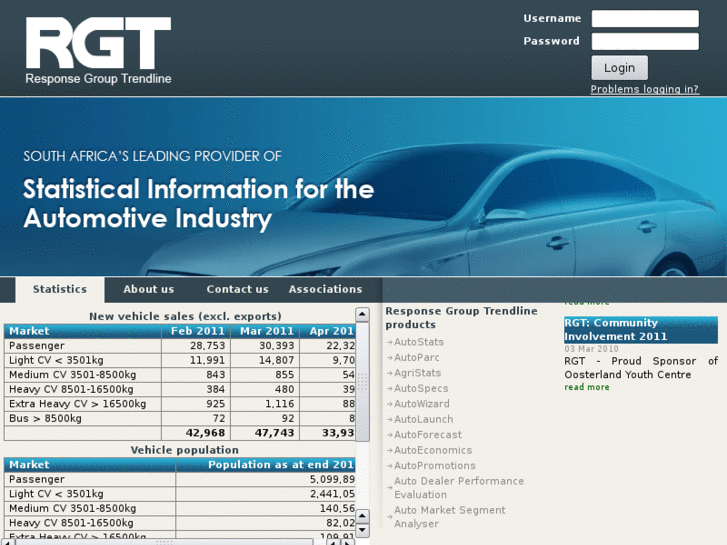
Task: Click the Feb 2011 column header
Action: (x=196, y=331)
